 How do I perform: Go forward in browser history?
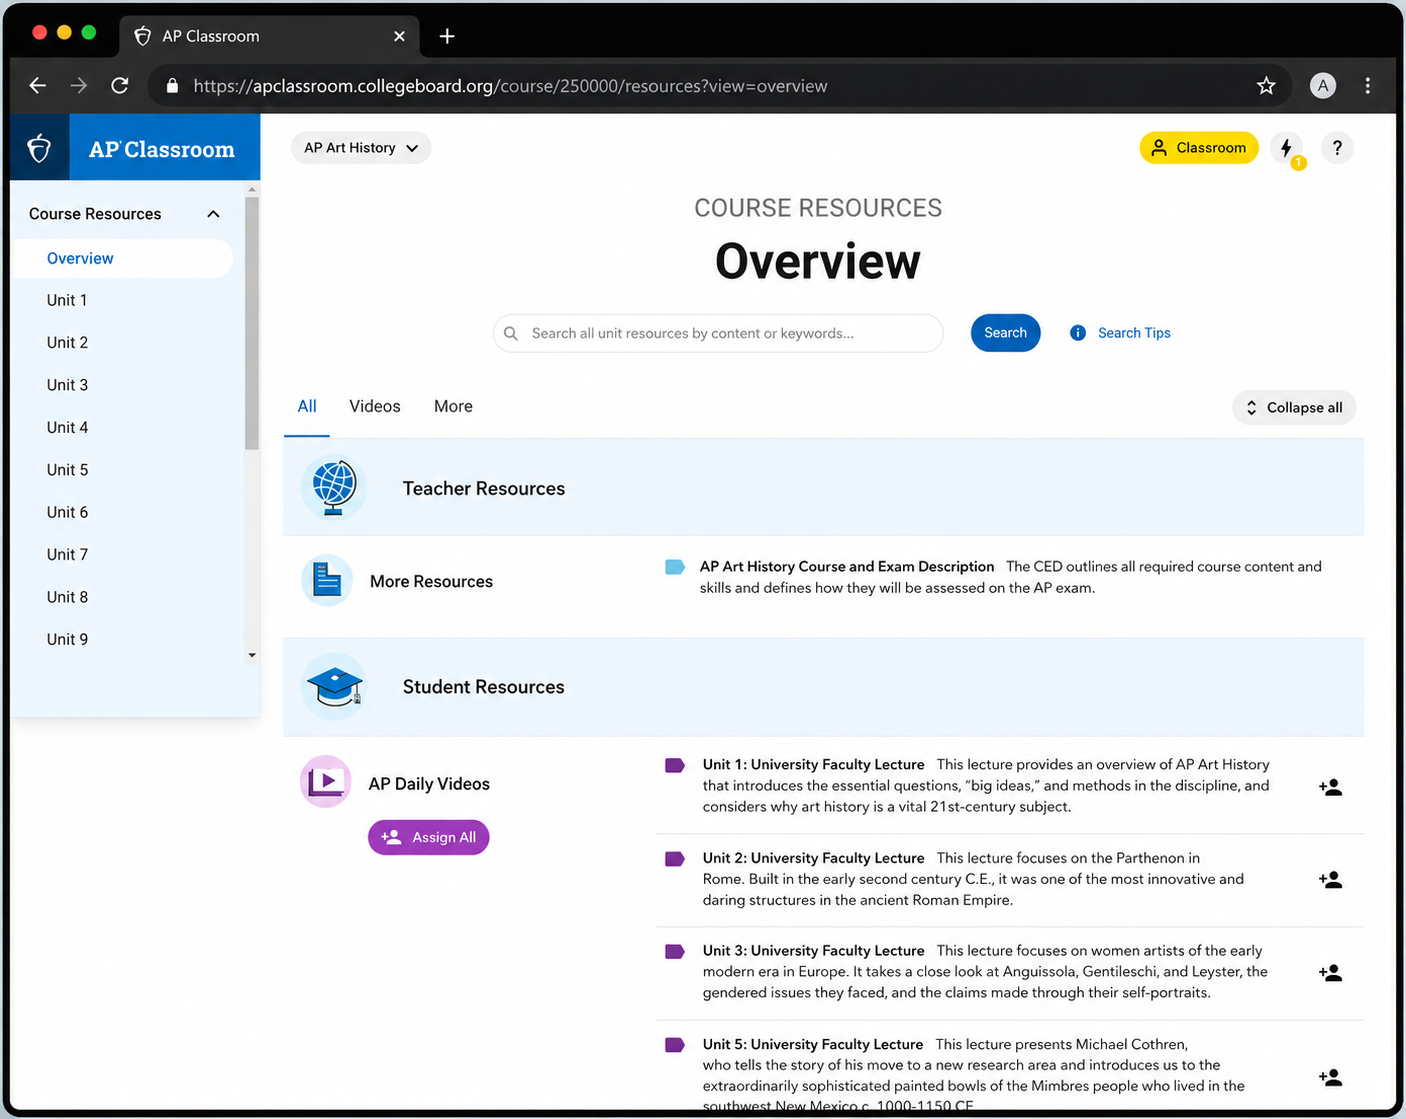coord(79,86)
